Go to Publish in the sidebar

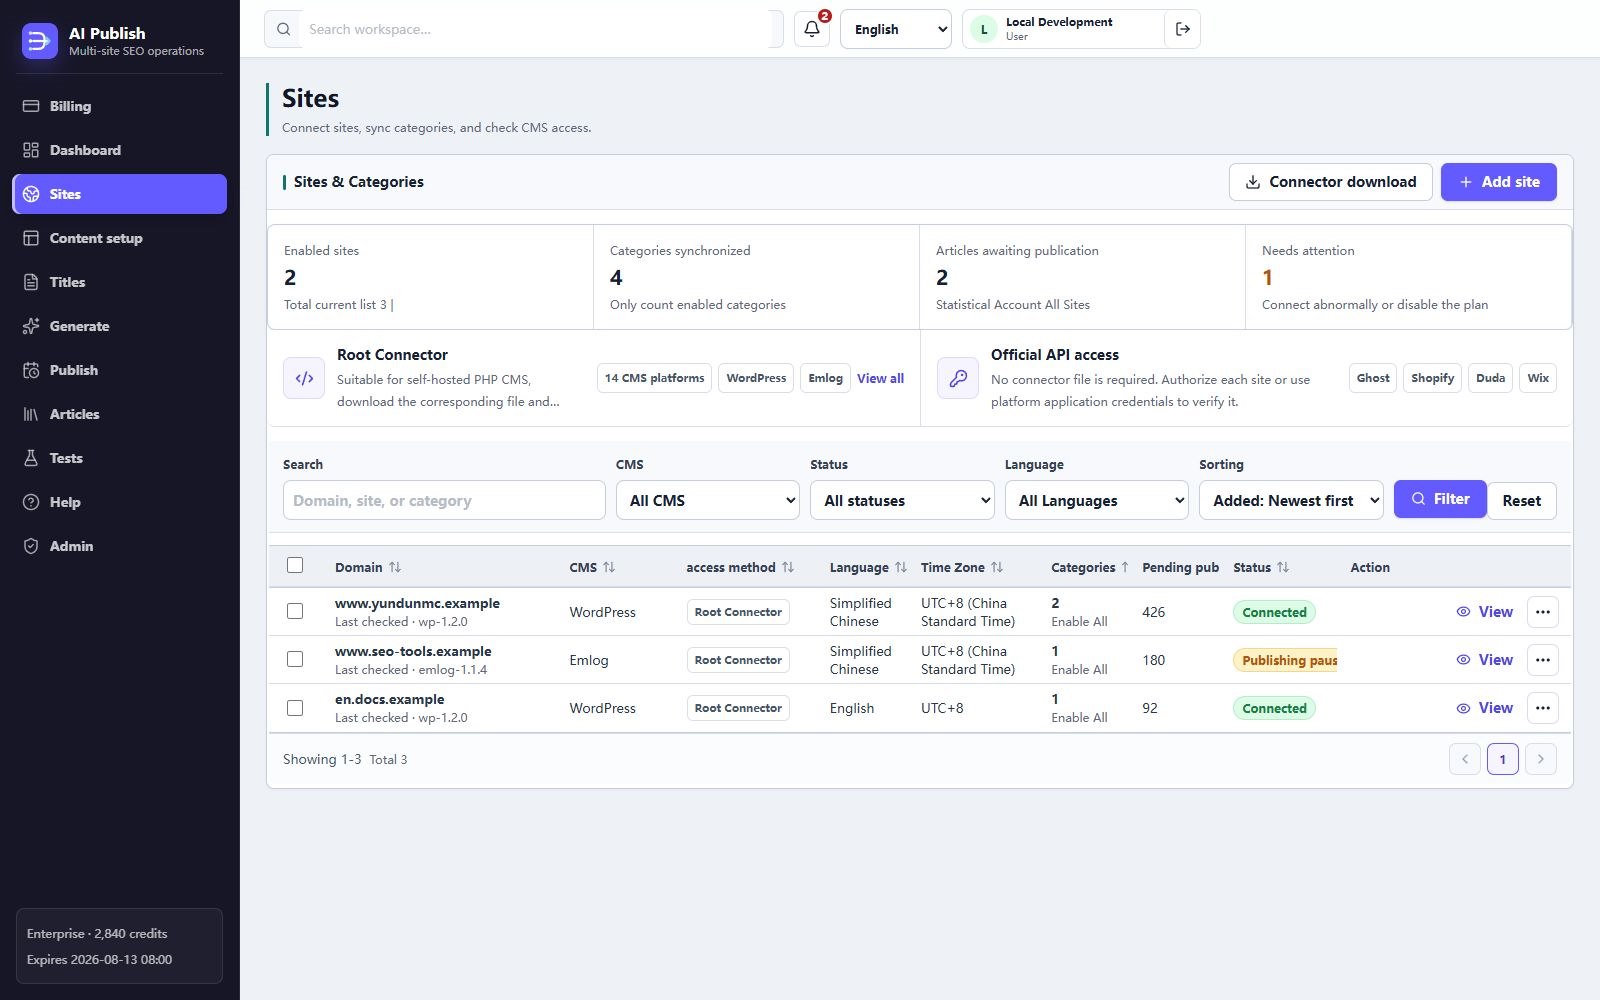[x=119, y=370]
